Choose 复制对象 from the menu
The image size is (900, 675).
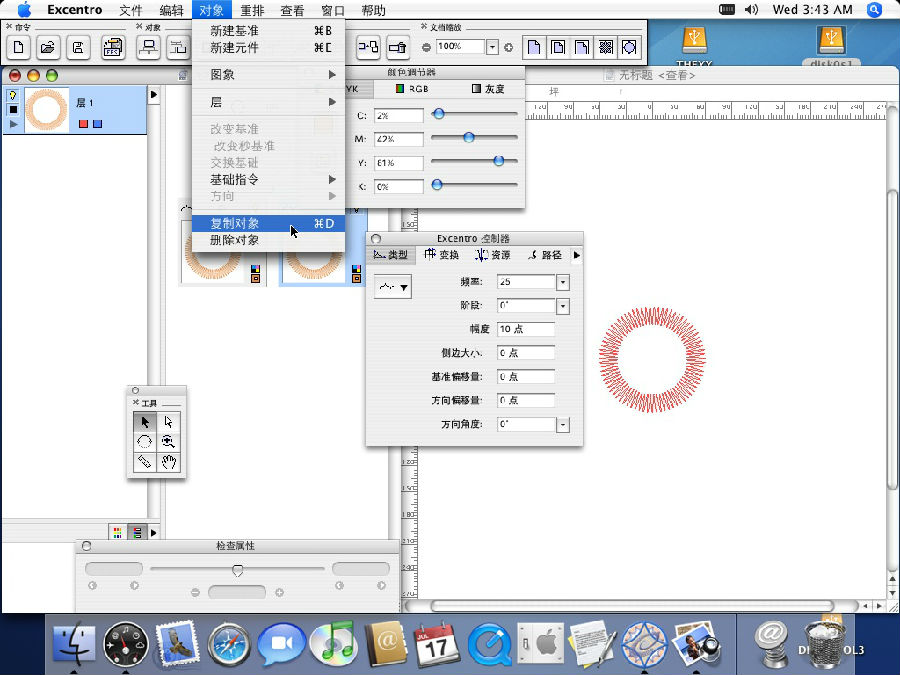234,223
